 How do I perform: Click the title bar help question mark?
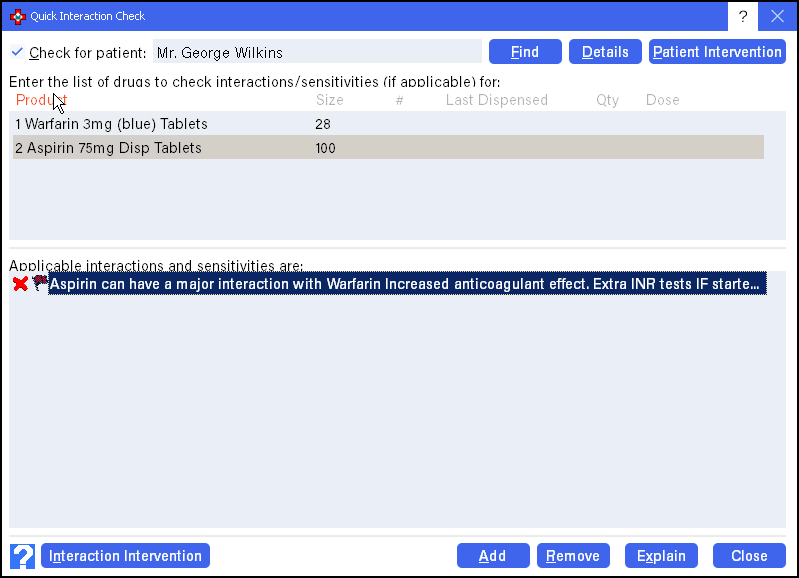tap(743, 16)
